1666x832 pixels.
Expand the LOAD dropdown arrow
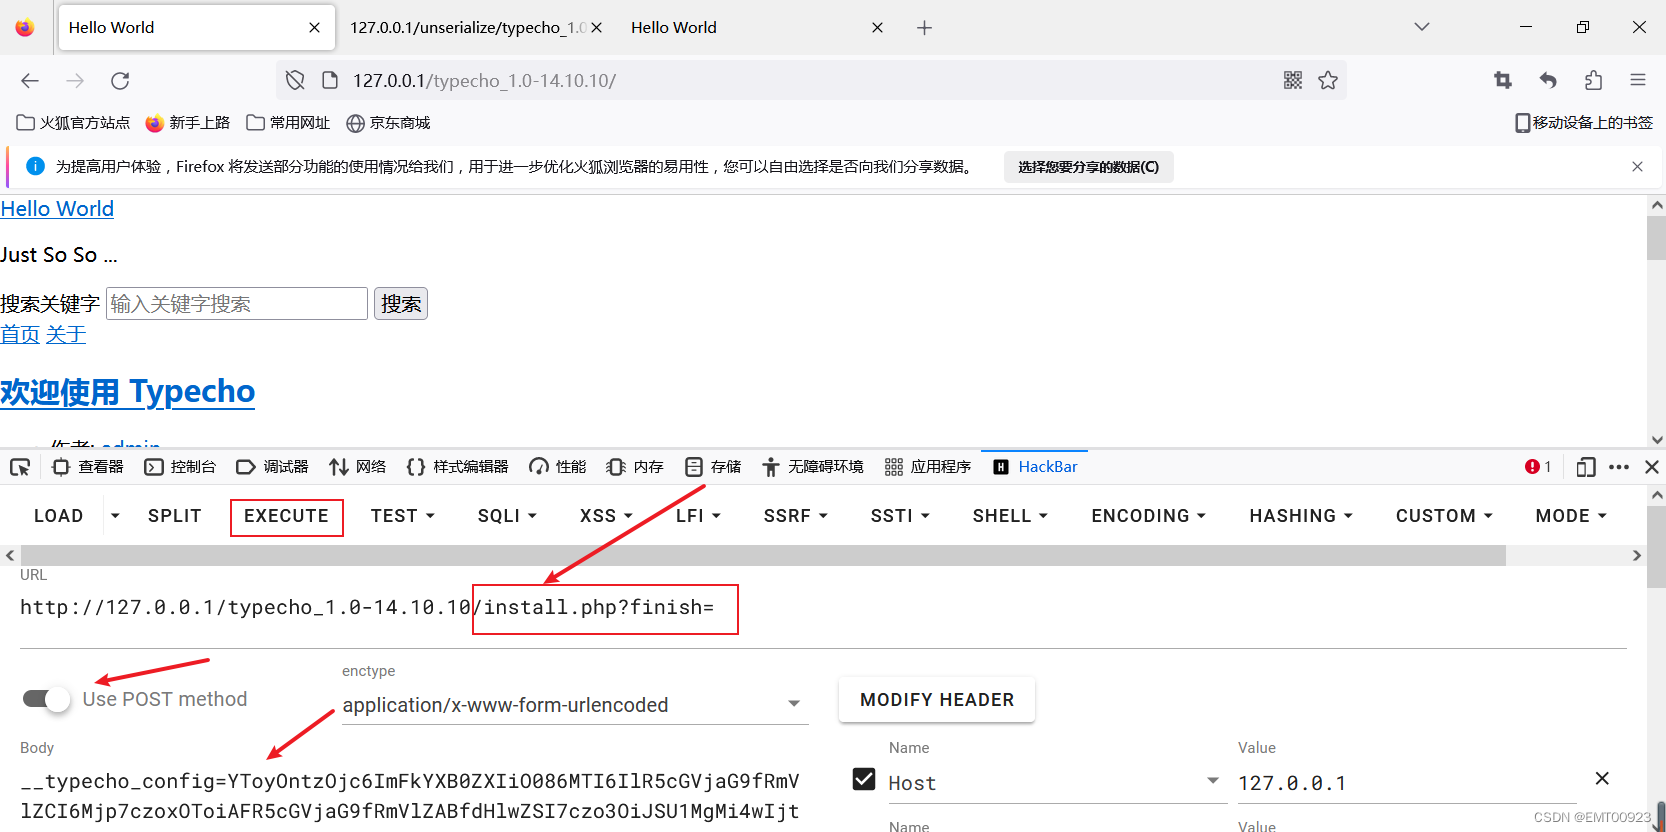point(115,516)
